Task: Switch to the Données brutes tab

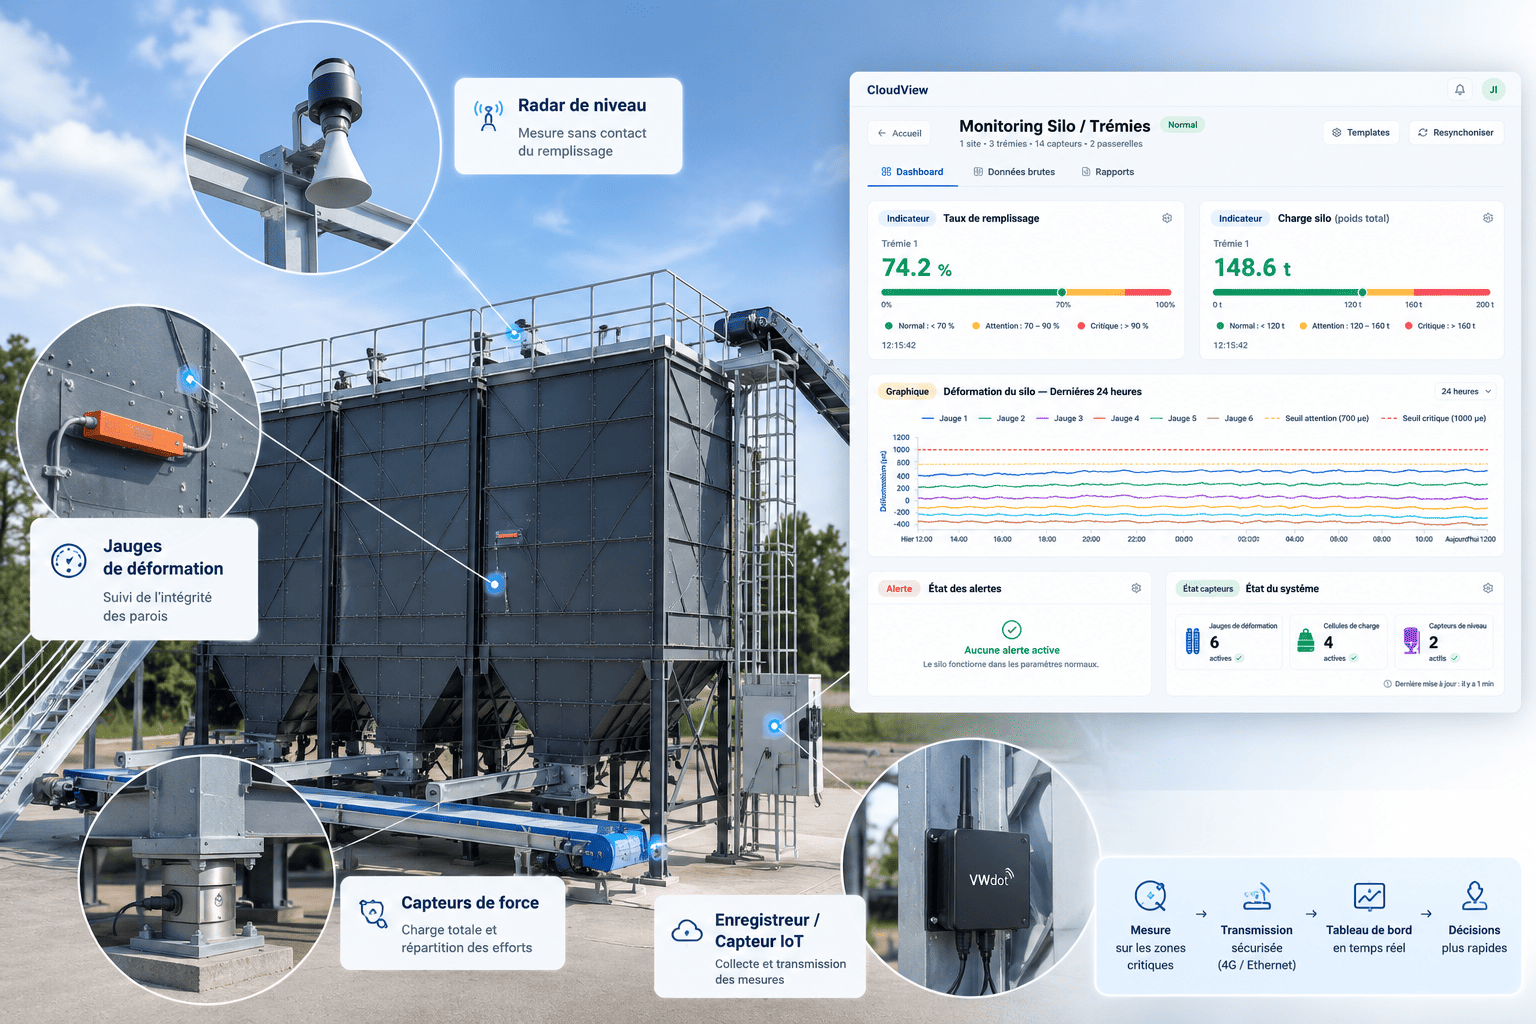Action: (1014, 172)
